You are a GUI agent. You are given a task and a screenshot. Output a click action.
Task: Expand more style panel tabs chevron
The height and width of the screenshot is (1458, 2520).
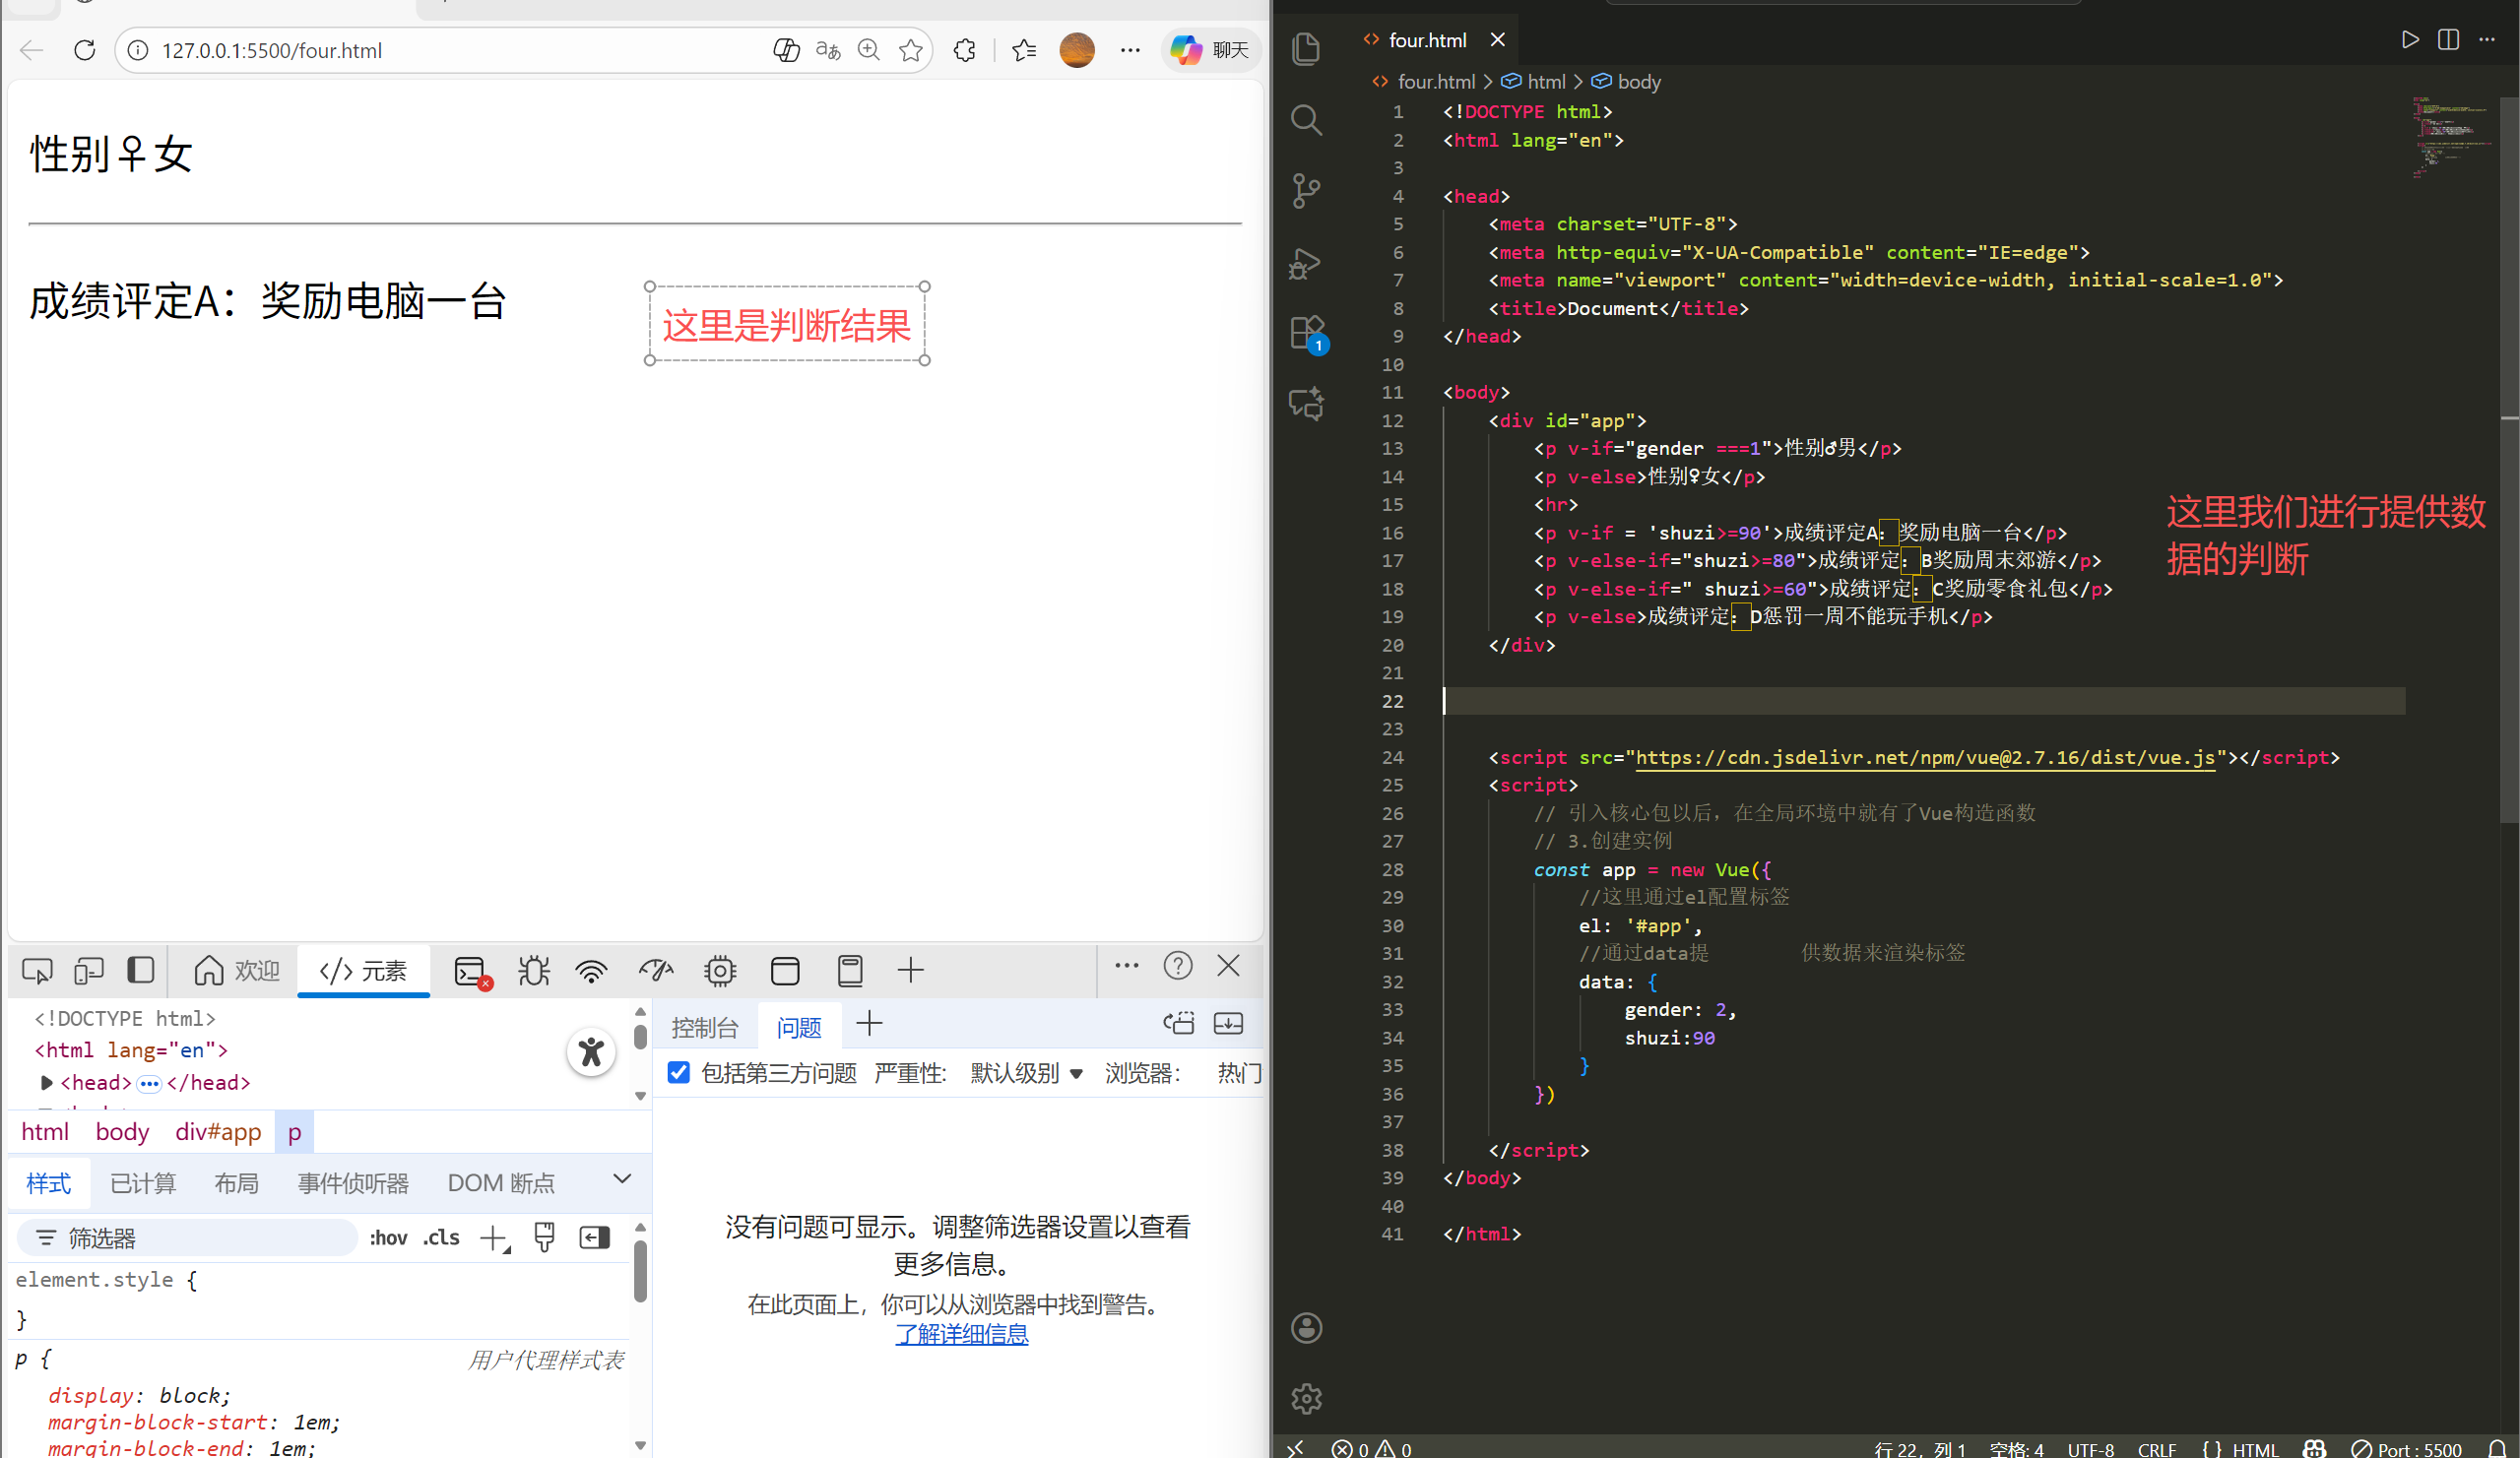point(622,1179)
